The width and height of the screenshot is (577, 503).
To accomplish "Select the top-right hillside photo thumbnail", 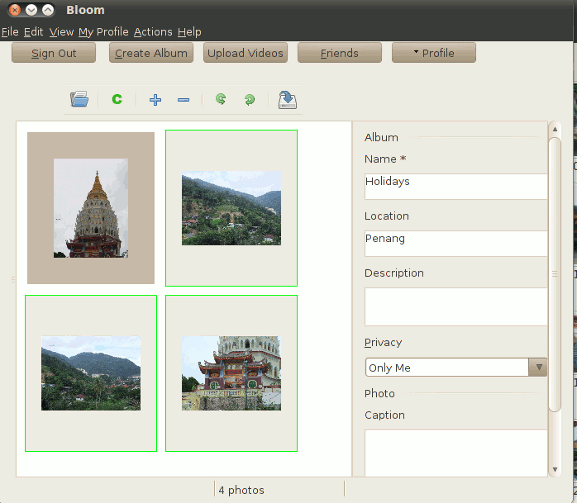I will coord(231,208).
